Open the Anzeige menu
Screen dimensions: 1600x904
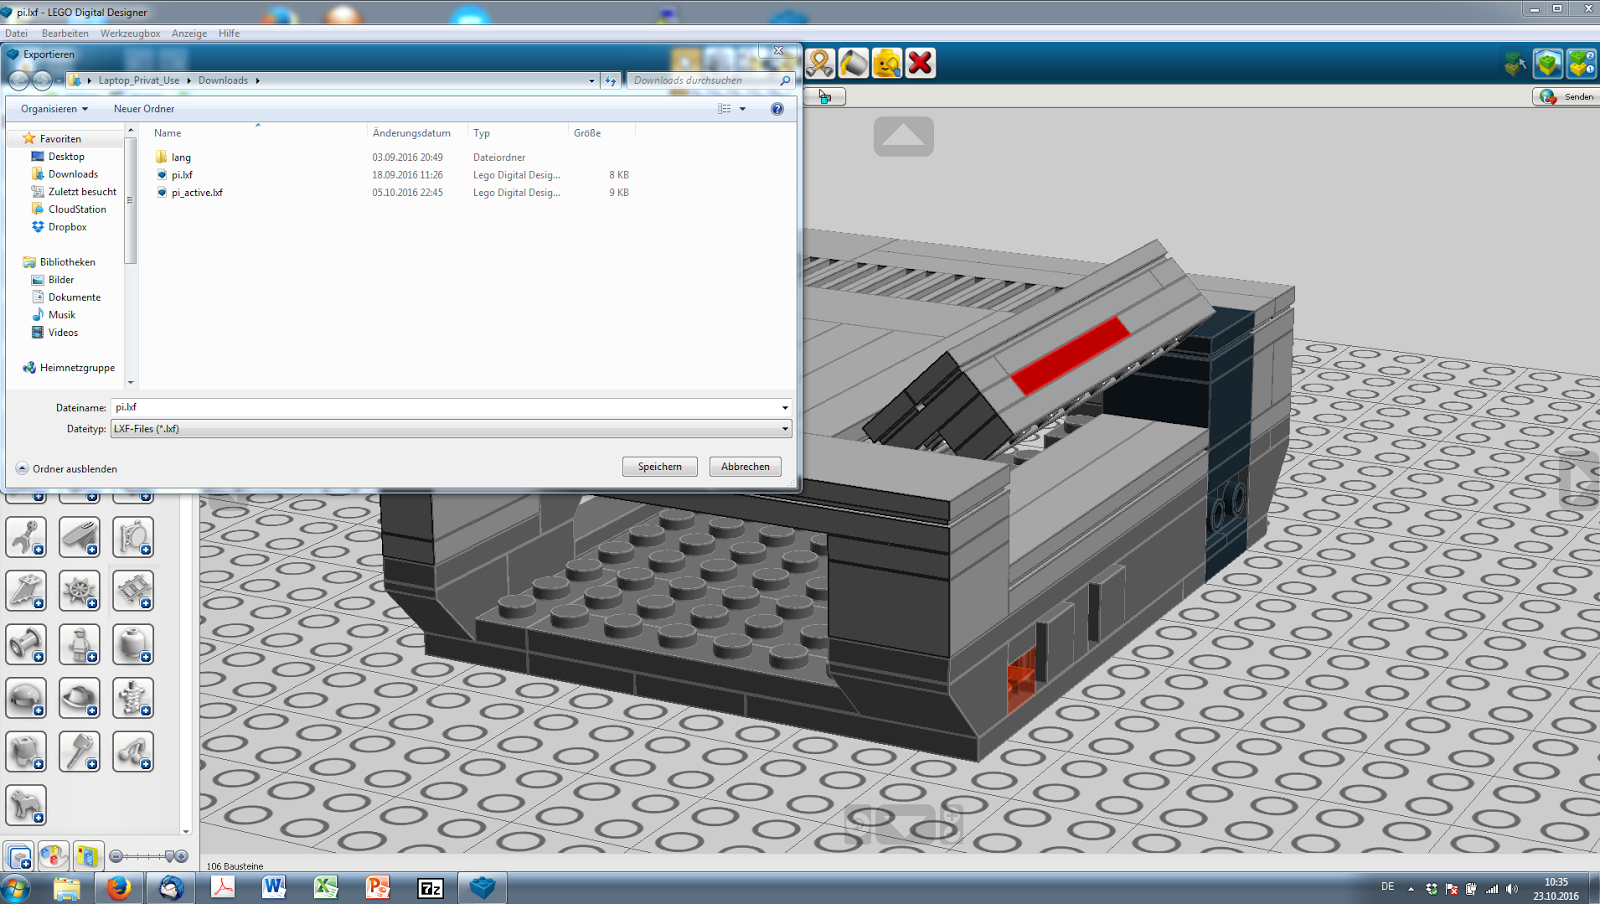pos(189,33)
